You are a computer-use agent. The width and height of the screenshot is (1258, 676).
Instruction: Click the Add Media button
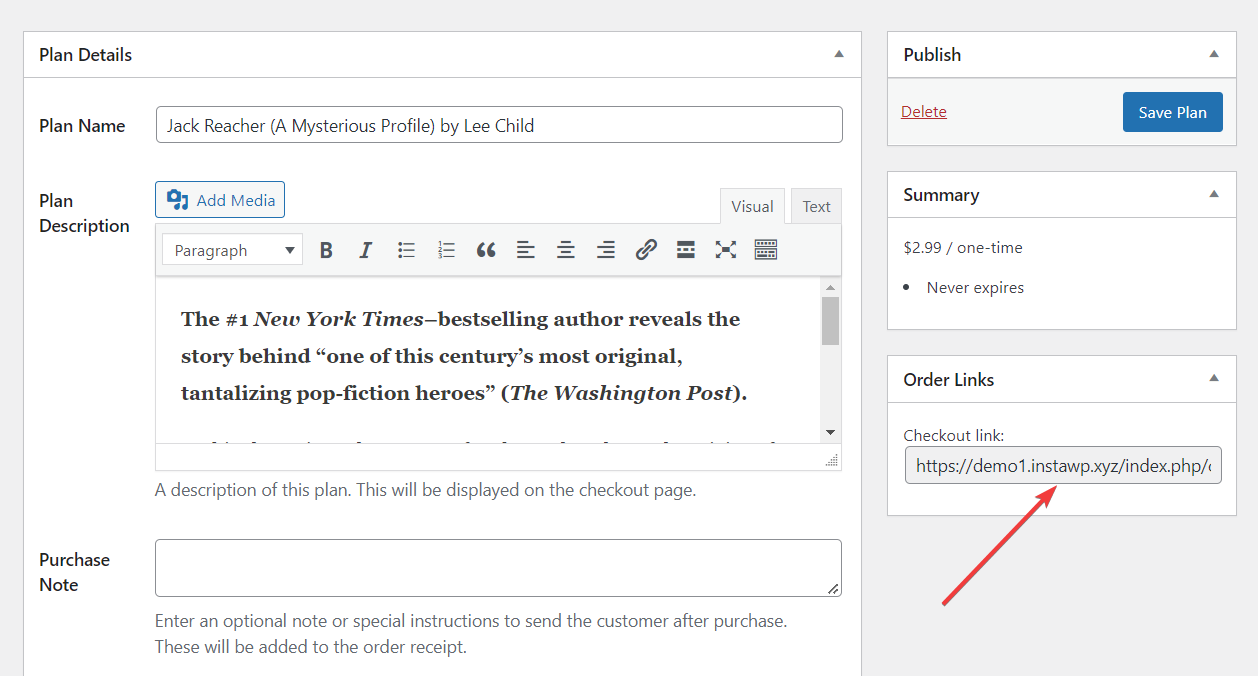pyautogui.click(x=220, y=200)
